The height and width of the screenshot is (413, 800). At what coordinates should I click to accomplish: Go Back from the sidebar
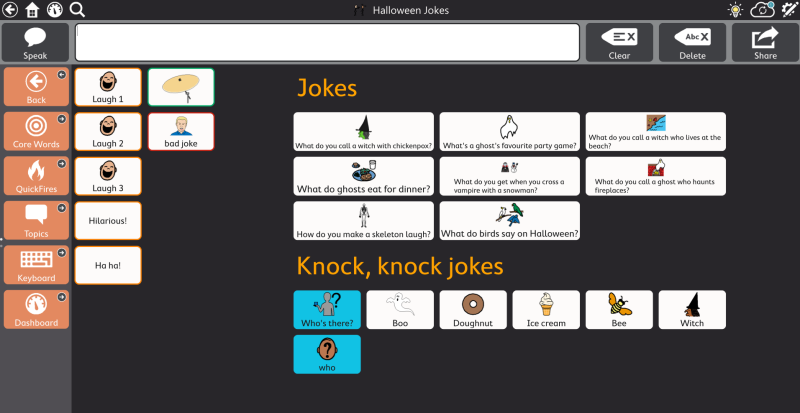click(x=36, y=87)
